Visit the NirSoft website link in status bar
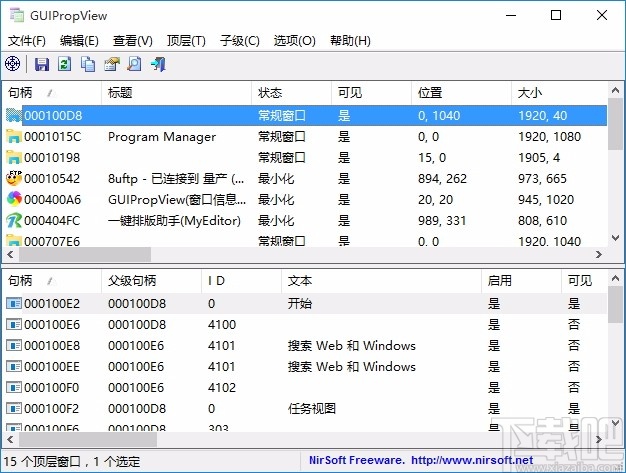The image size is (626, 473). (472, 460)
